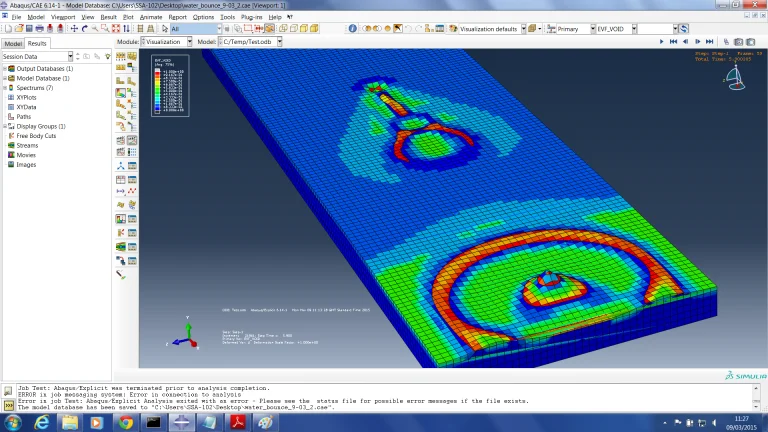Select XYData in the results tree
This screenshot has width=768, height=432.
[27, 107]
